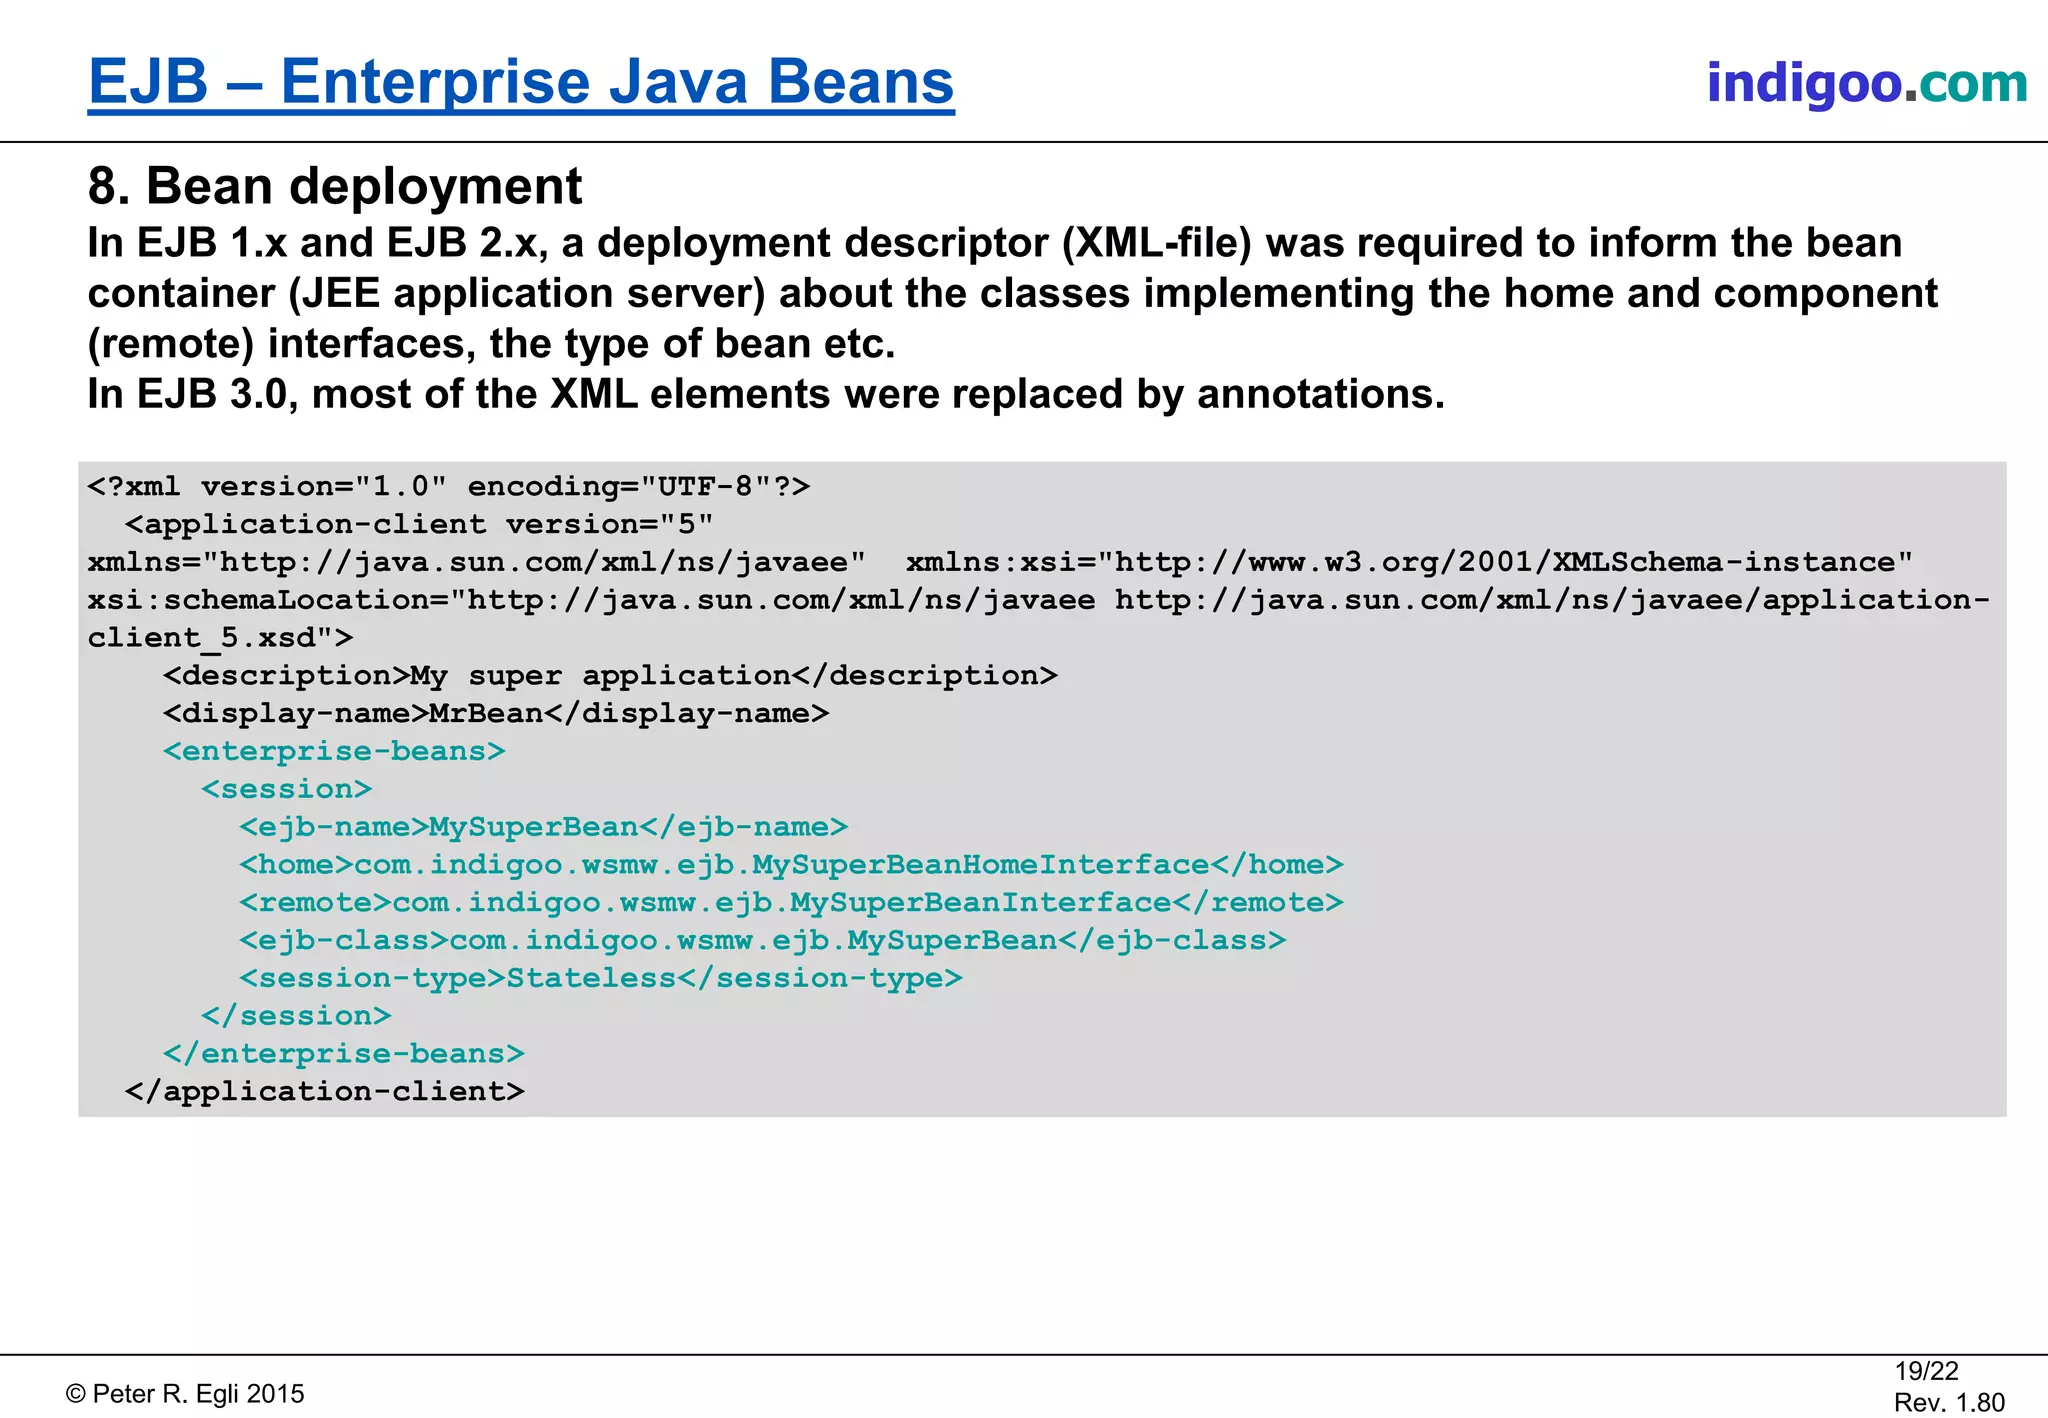Click the ejb-class com.indigoo.wsmw.ejb.MySuperBean line

tap(763, 941)
